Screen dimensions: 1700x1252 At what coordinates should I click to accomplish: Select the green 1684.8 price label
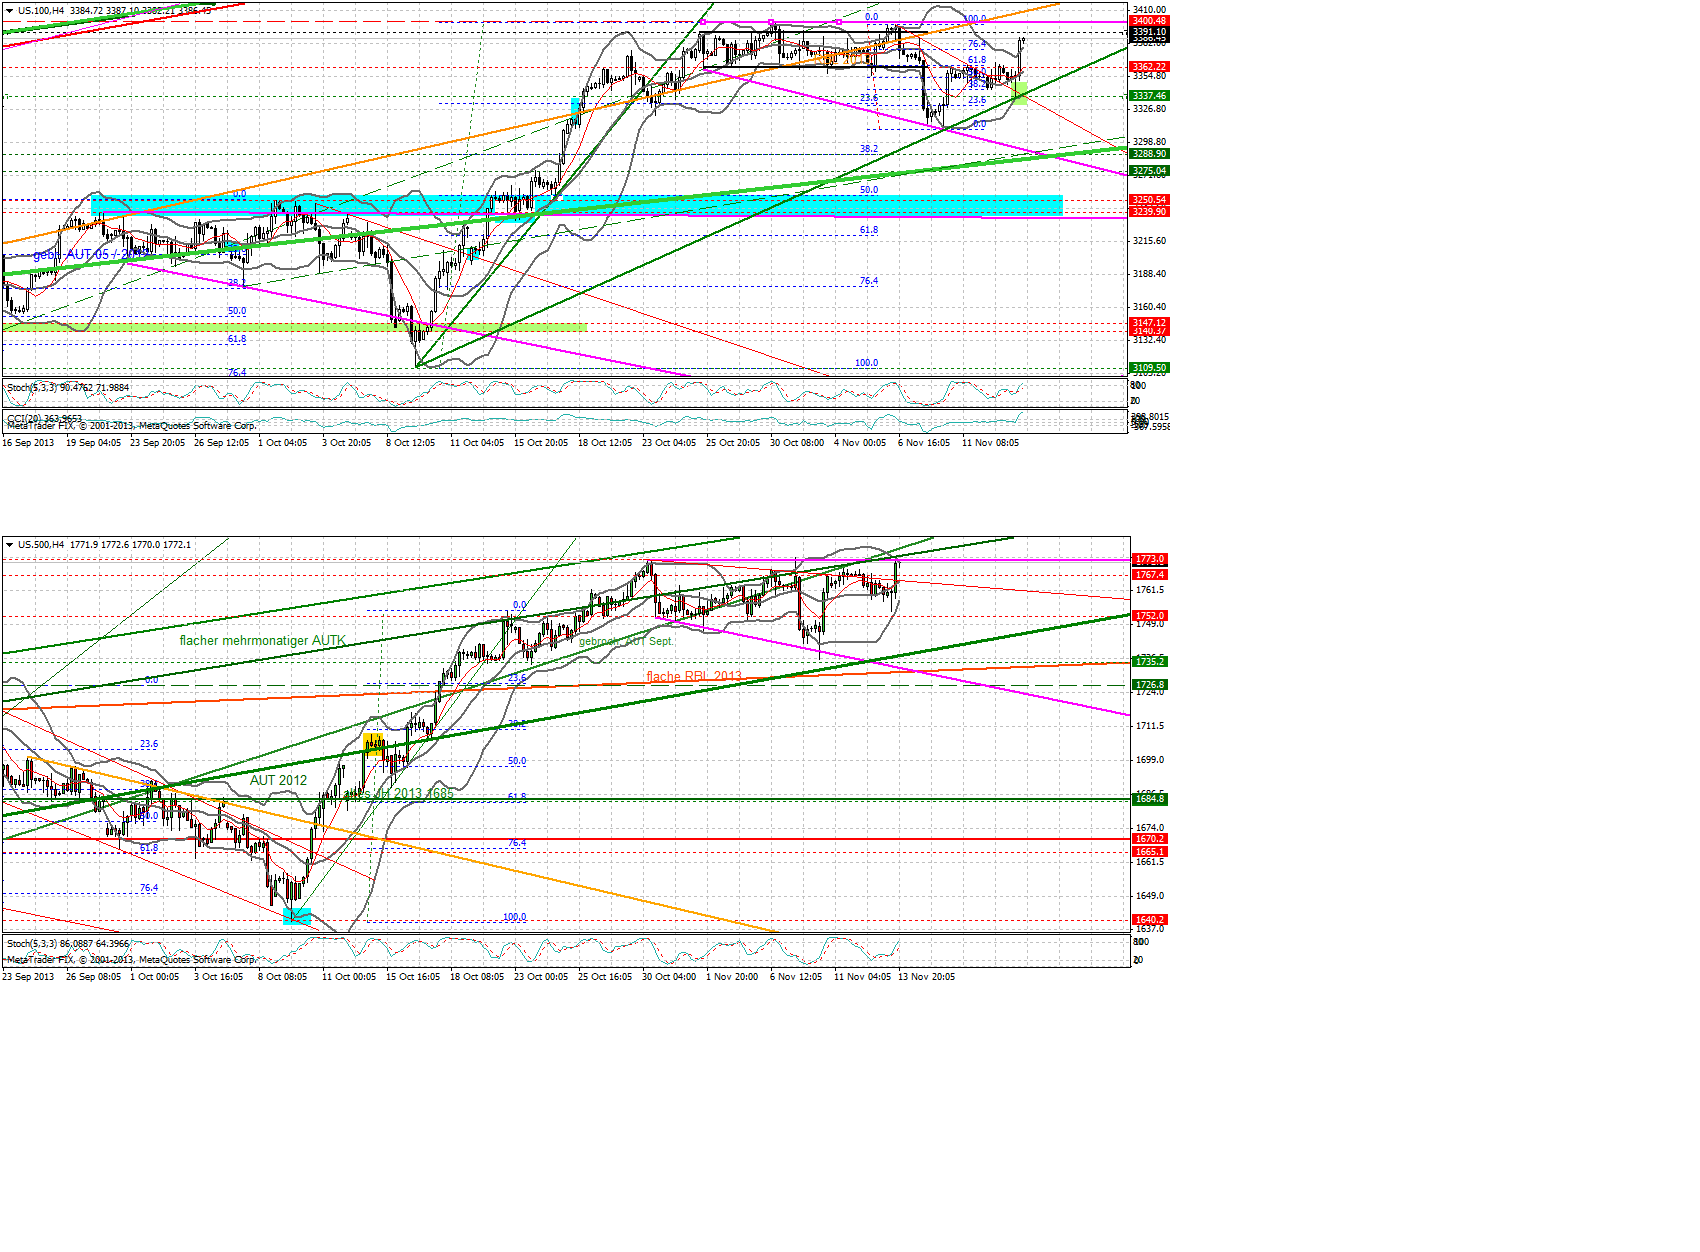coord(1149,799)
